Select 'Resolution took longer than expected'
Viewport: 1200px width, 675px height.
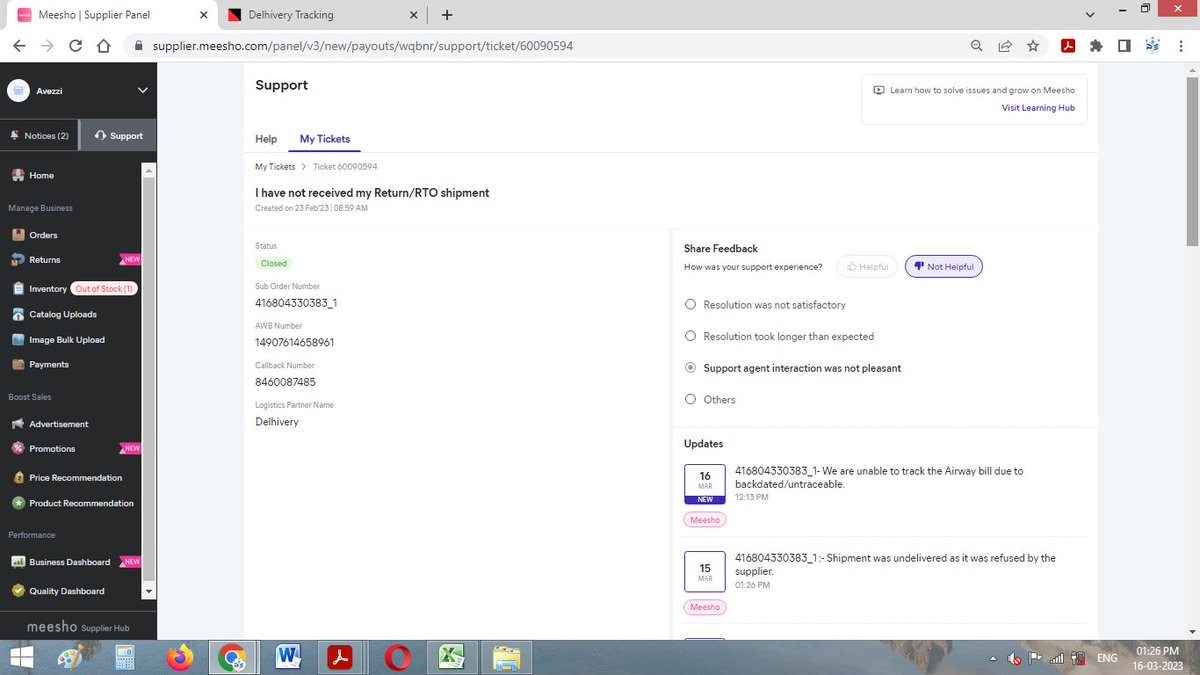(x=690, y=336)
